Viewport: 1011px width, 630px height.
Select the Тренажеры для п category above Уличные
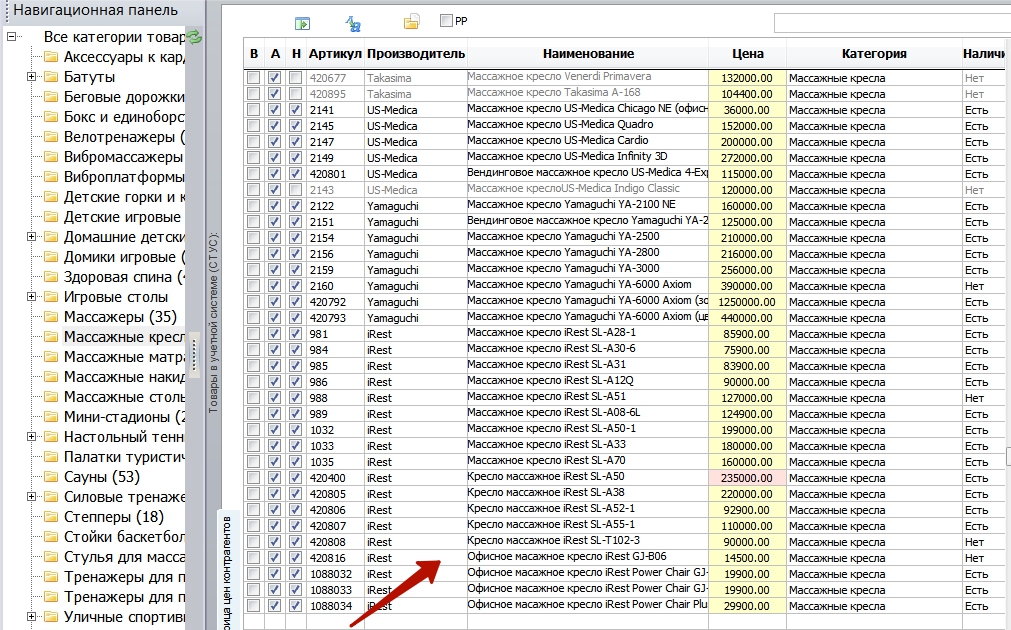[124, 596]
